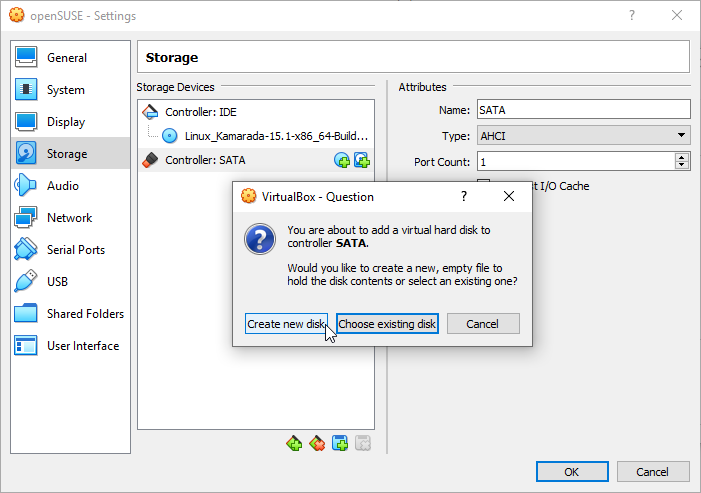Click the add hard disk icon on the SATA controller row

(361, 160)
